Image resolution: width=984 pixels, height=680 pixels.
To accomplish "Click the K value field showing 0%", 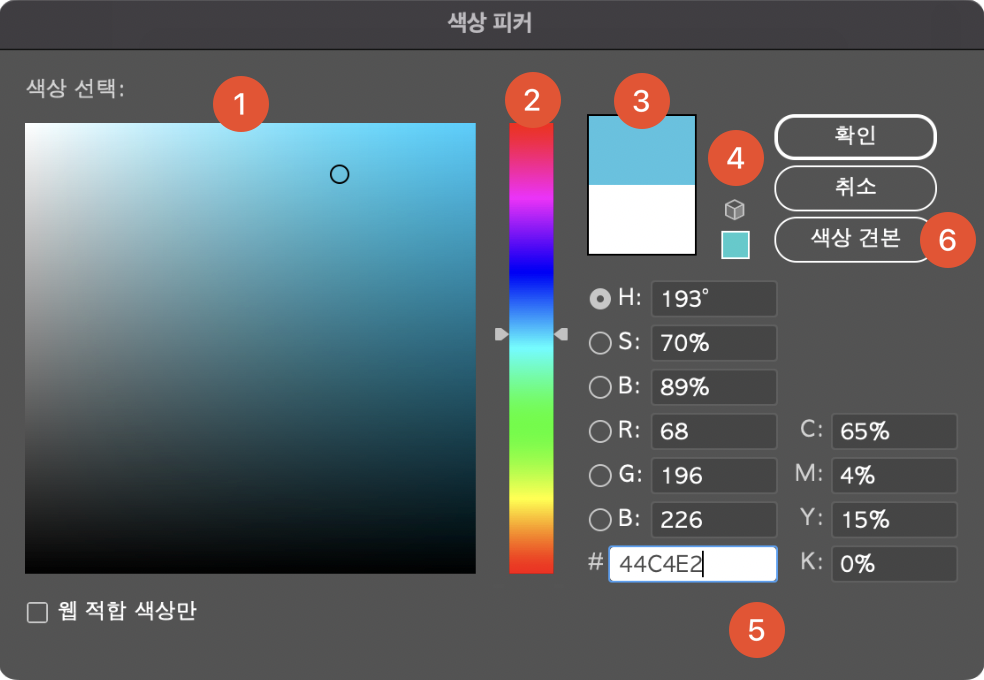I will pos(893,563).
